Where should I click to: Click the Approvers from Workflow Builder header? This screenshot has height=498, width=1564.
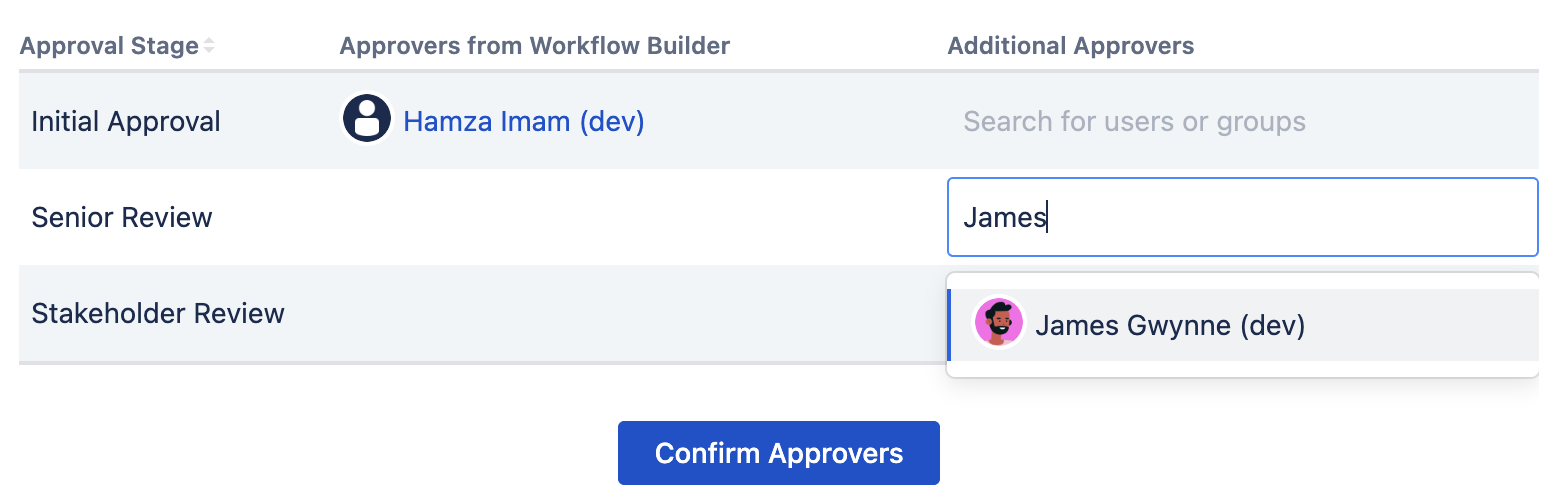pos(535,46)
